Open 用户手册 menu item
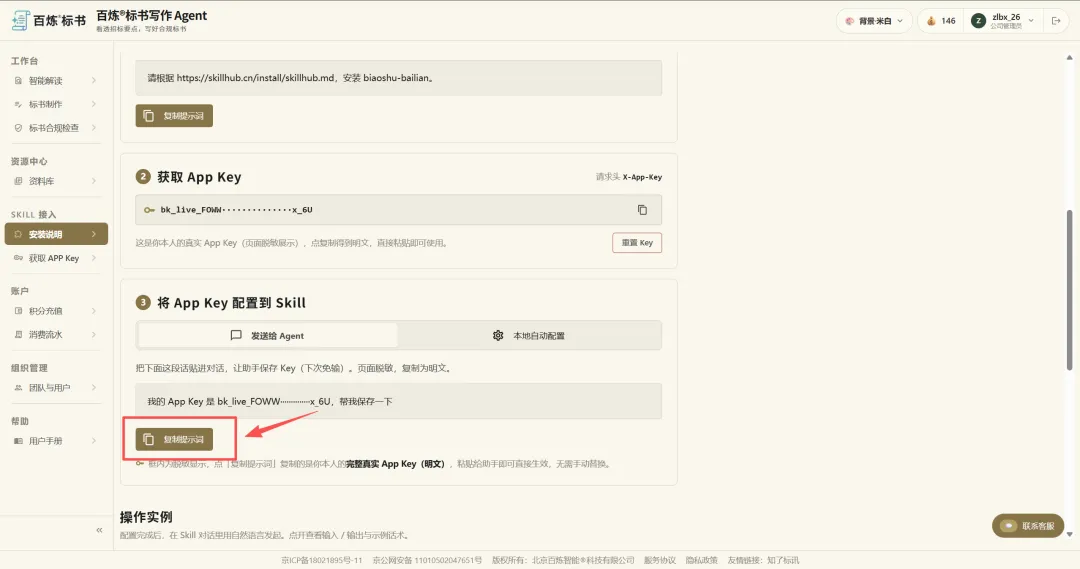Screen dimensions: 1080x569 pyautogui.click(x=56, y=441)
